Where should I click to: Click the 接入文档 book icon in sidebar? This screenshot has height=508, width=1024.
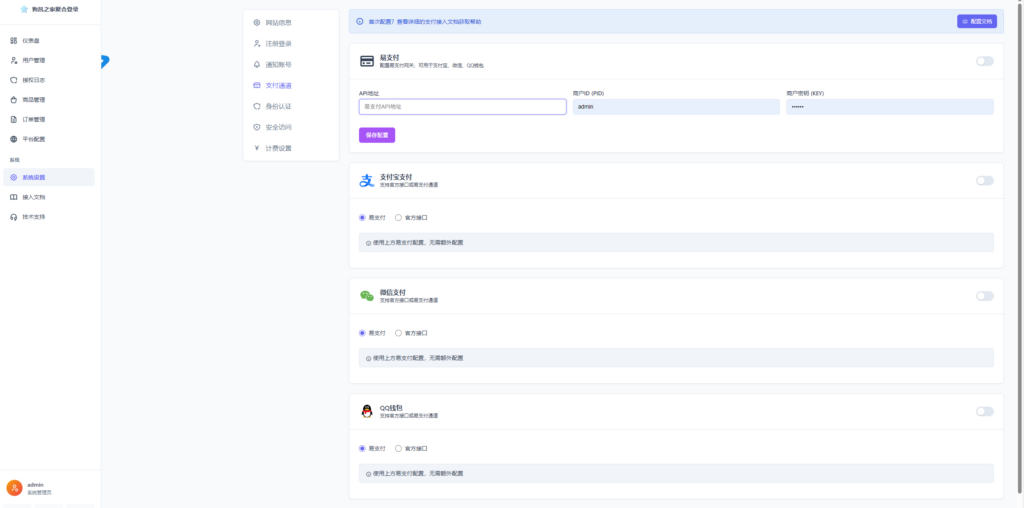point(14,197)
